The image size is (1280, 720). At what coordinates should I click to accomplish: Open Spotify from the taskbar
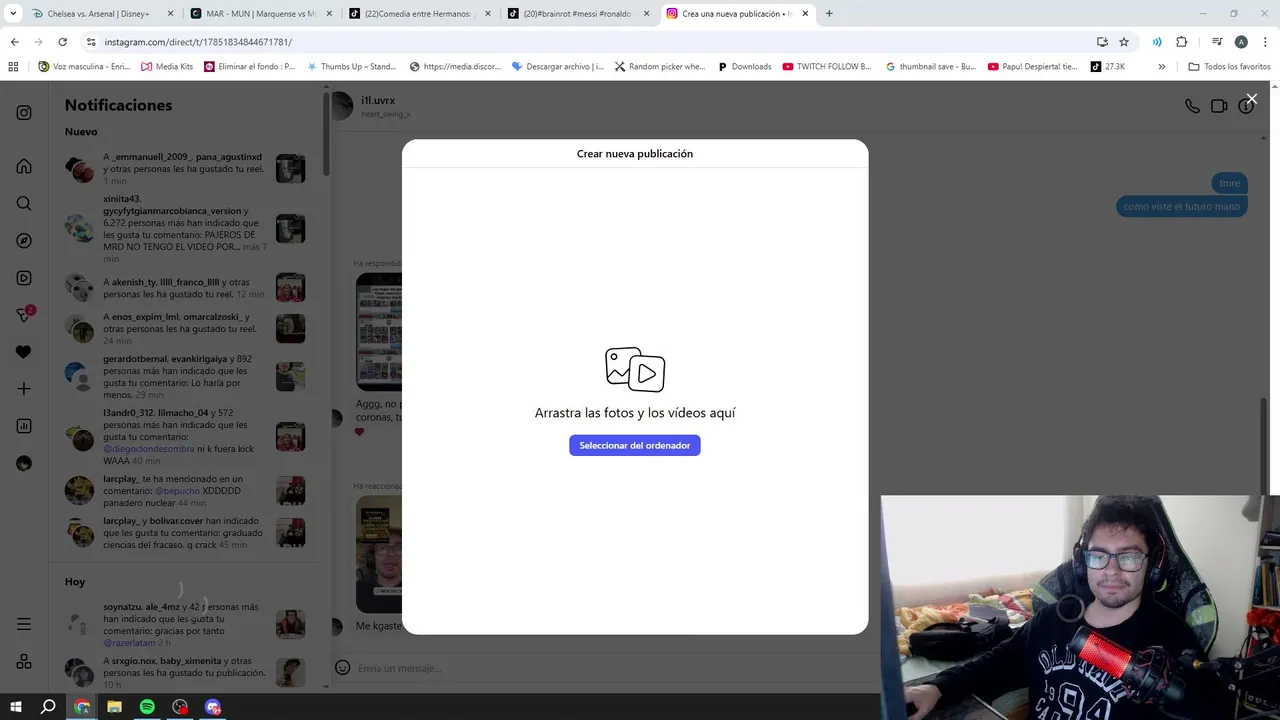point(147,707)
